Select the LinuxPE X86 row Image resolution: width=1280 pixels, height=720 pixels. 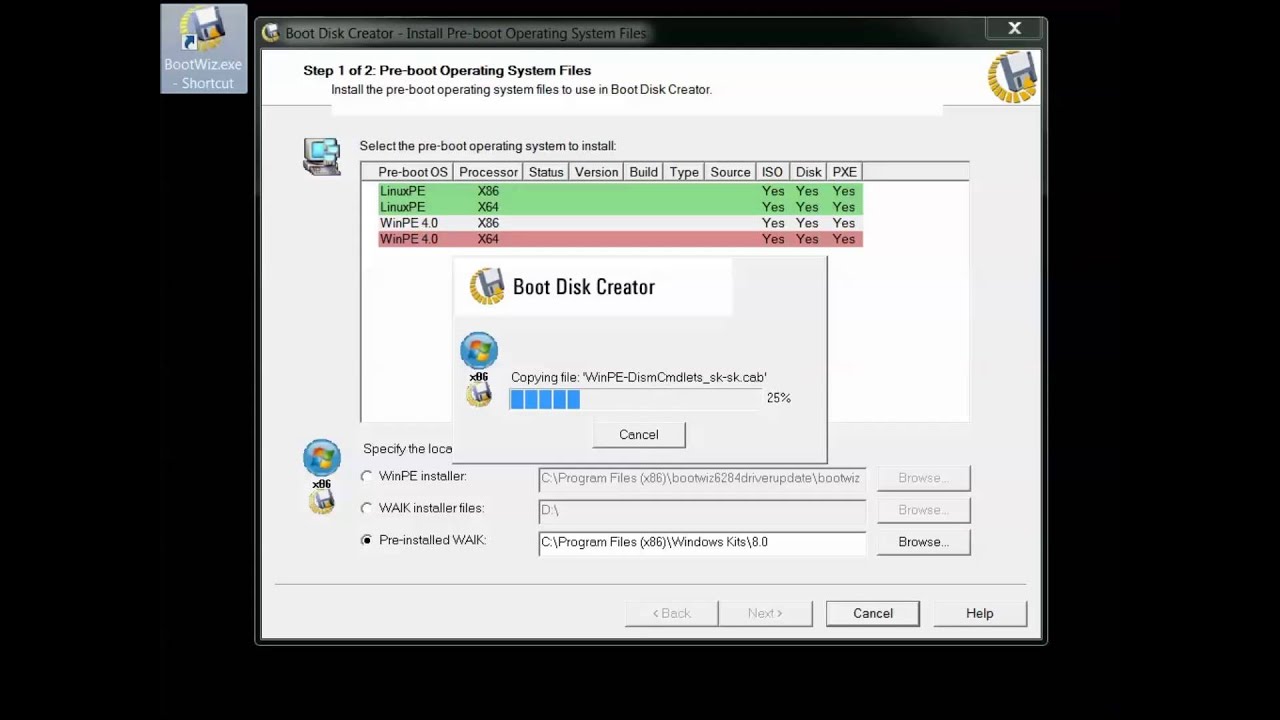[x=620, y=191]
